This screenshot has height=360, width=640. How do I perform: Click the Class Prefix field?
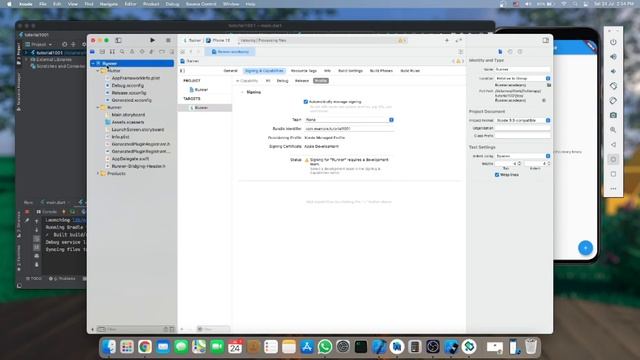pos(522,136)
